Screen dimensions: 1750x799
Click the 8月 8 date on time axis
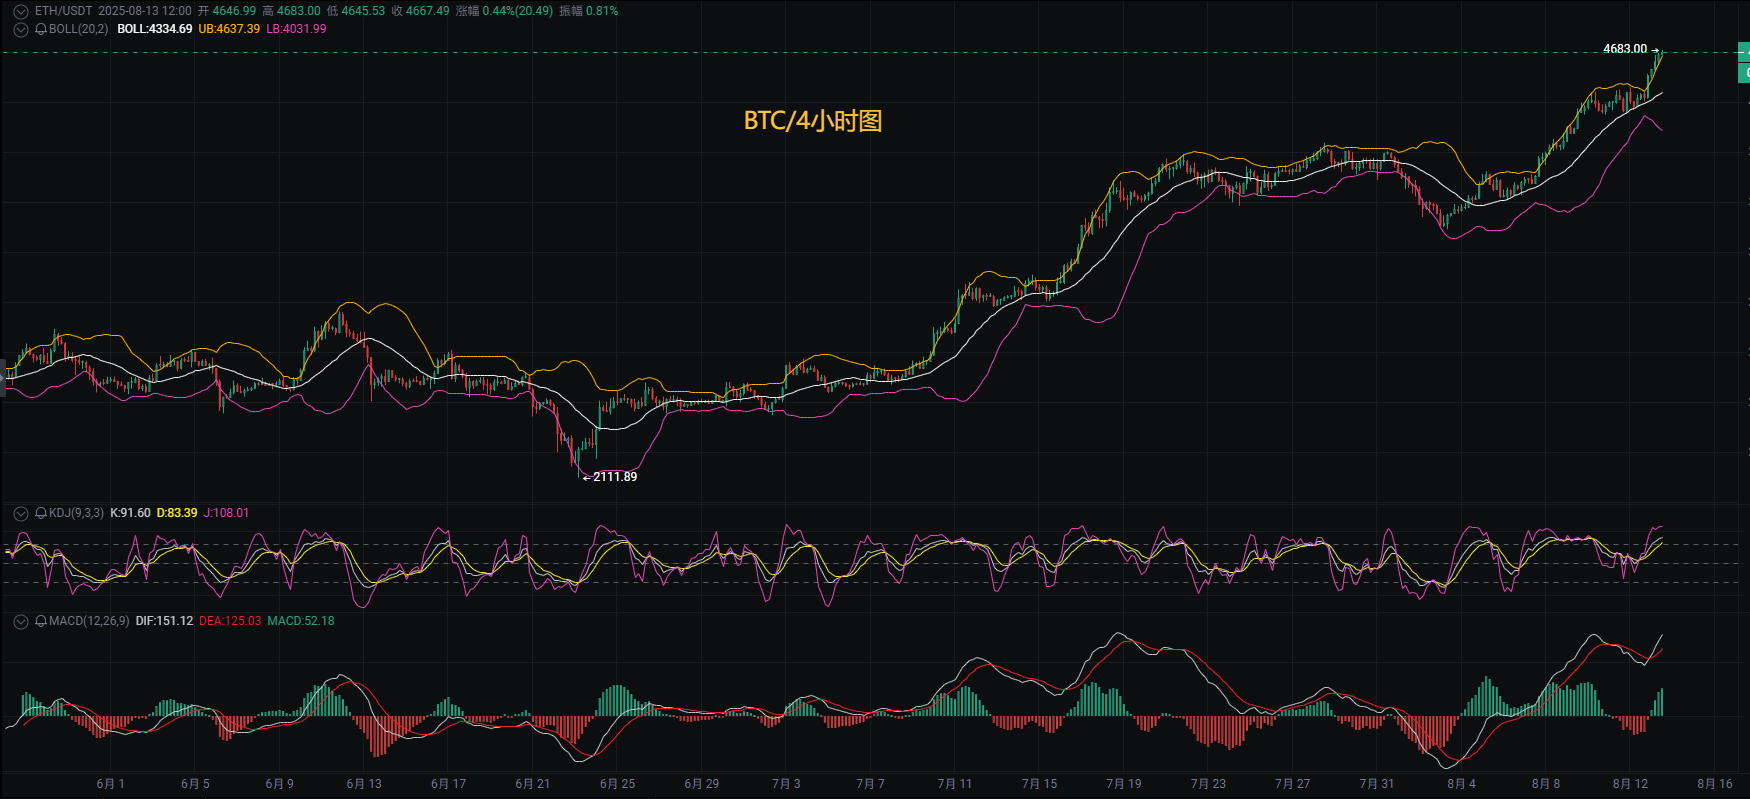coord(1546,784)
